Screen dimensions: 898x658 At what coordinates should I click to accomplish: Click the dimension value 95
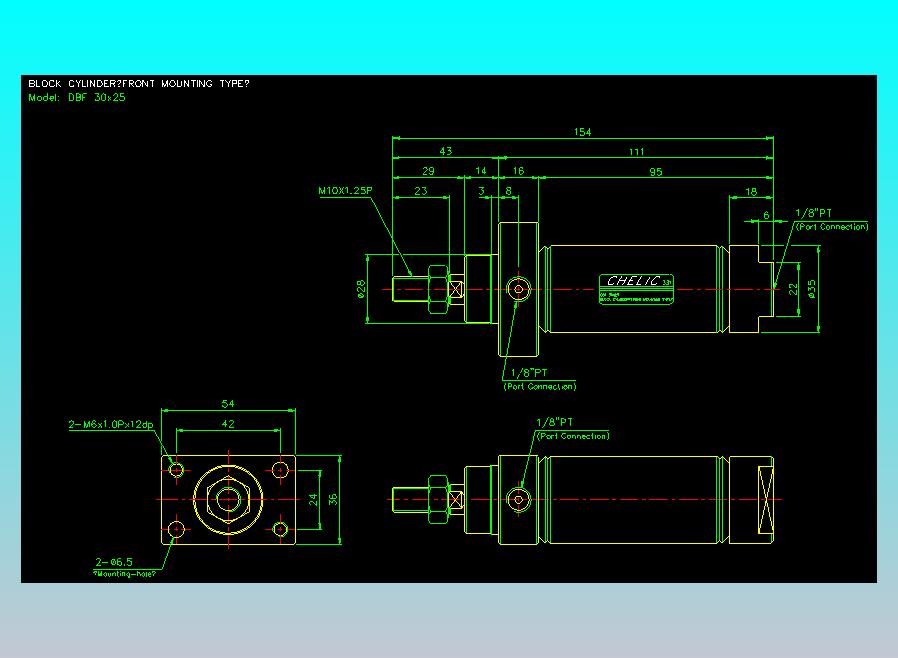pyautogui.click(x=656, y=171)
